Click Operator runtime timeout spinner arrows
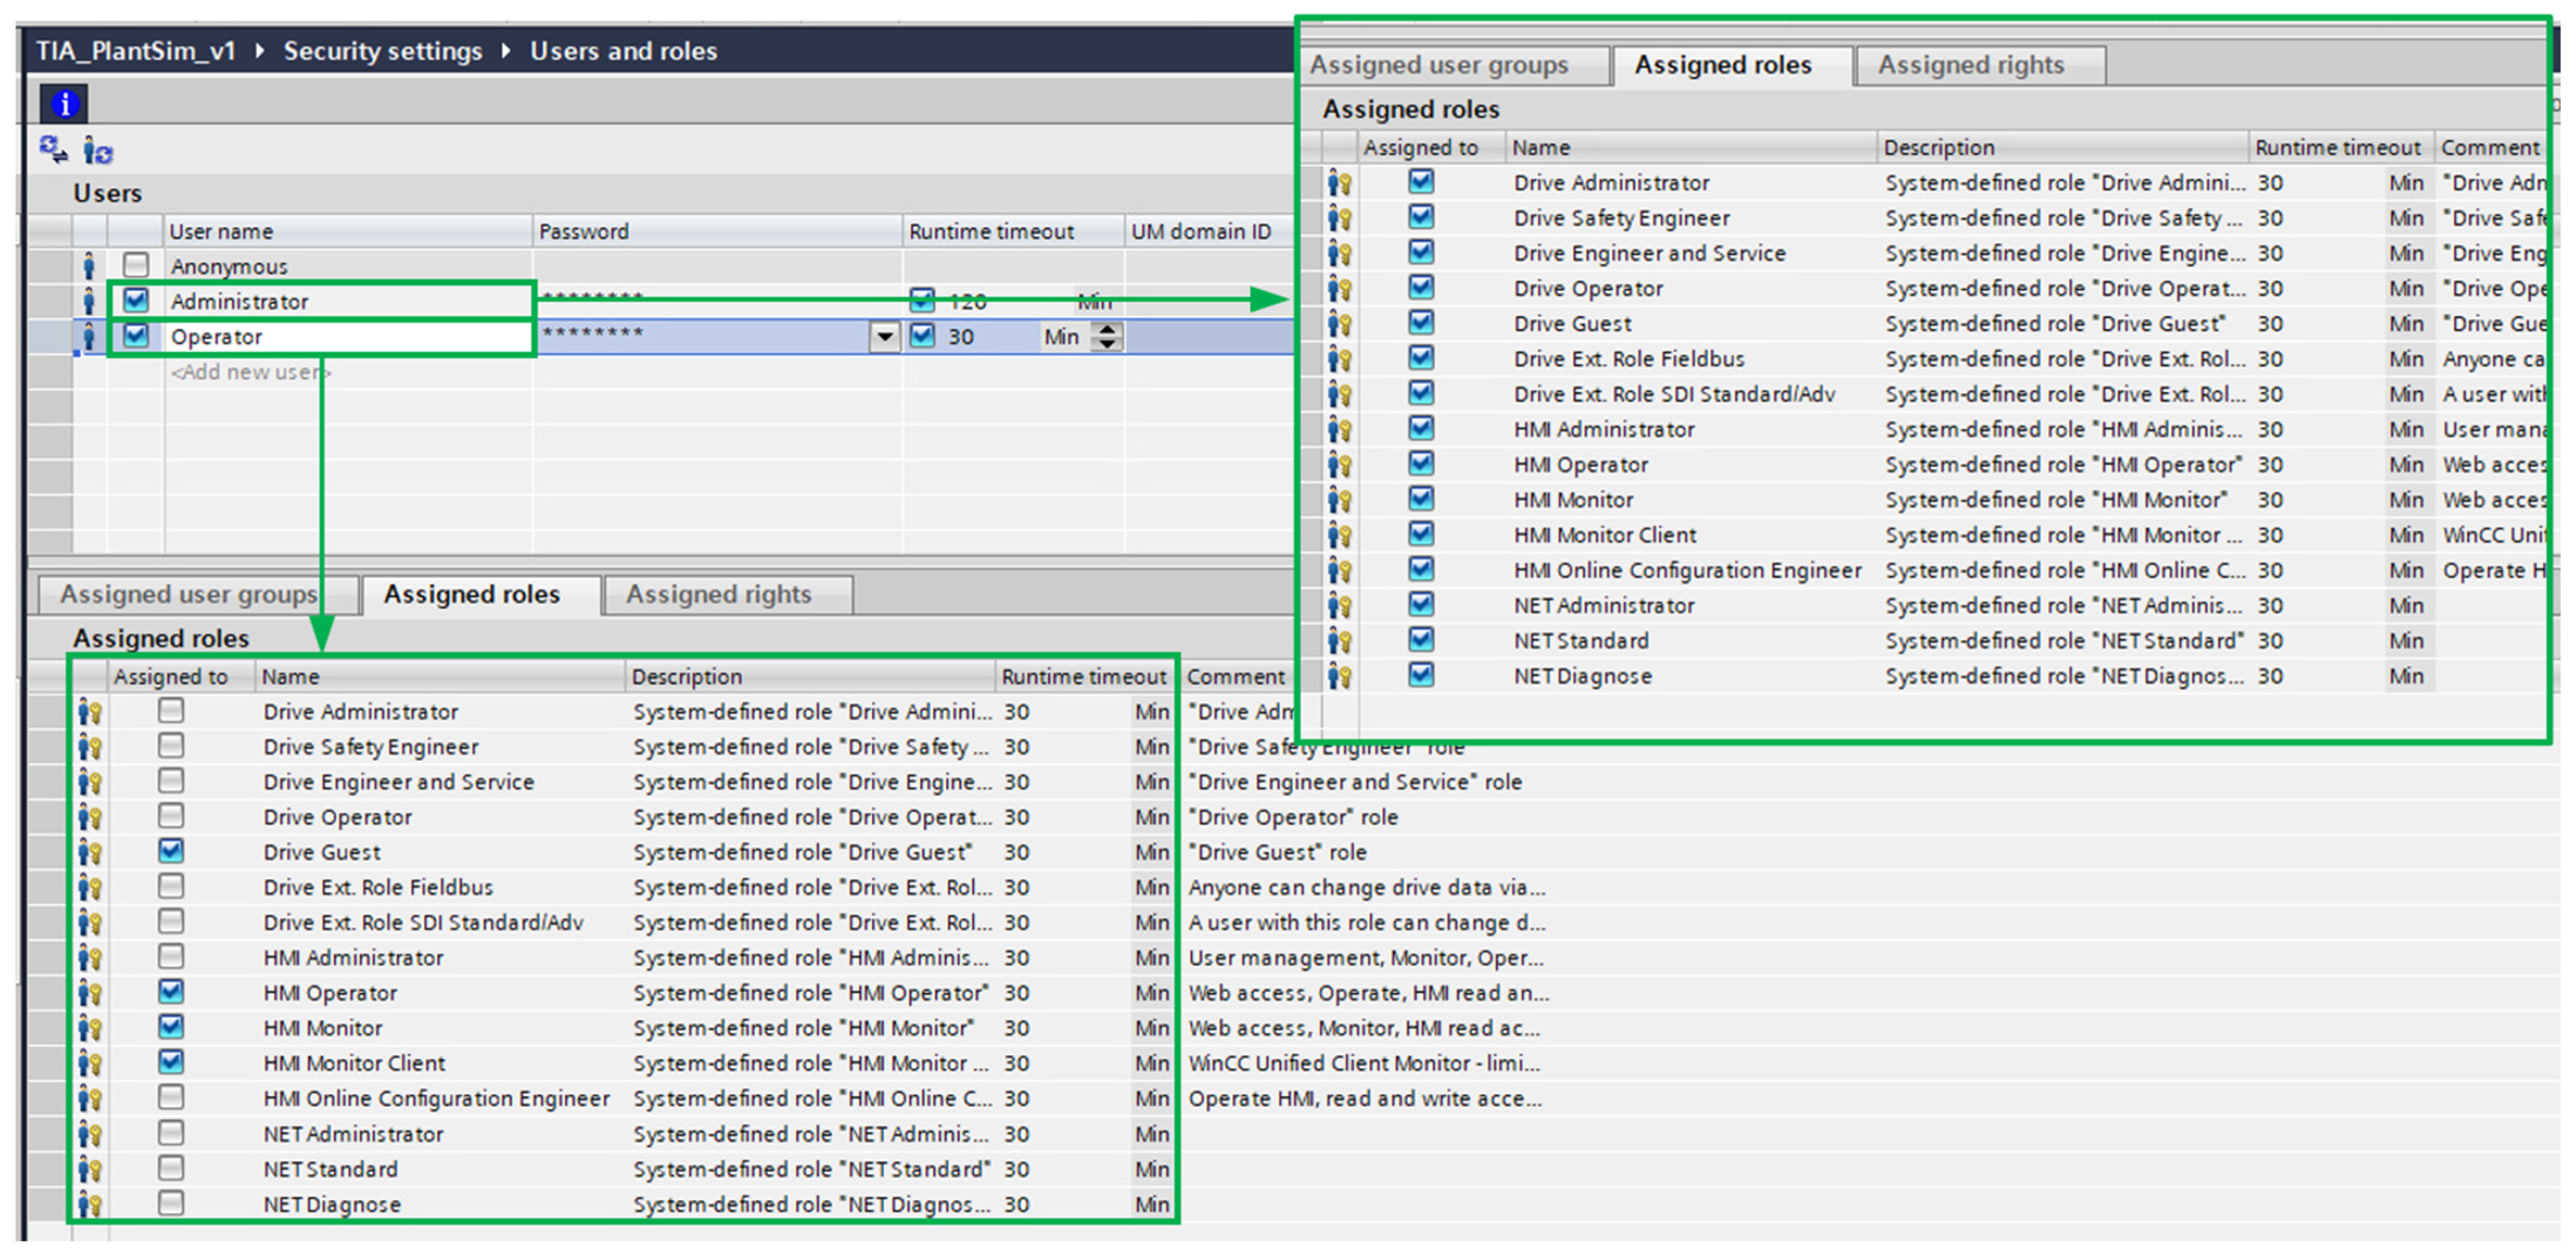The image size is (2576, 1258). pos(1107,337)
